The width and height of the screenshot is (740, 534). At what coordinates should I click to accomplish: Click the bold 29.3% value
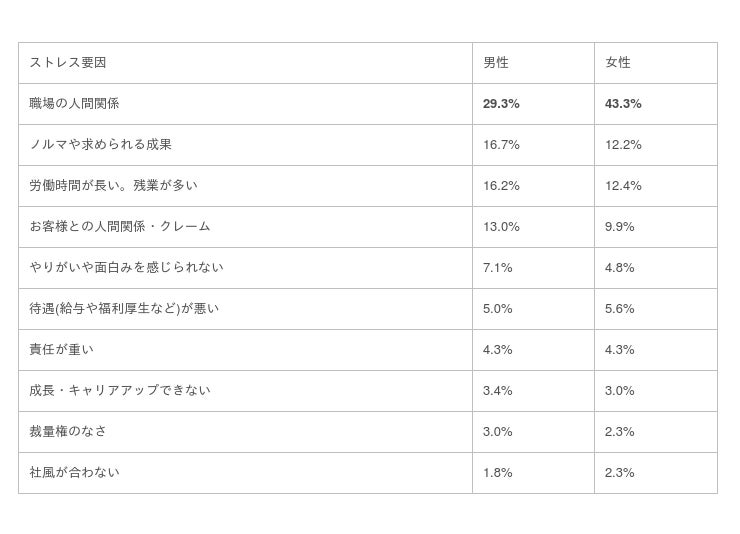click(501, 104)
